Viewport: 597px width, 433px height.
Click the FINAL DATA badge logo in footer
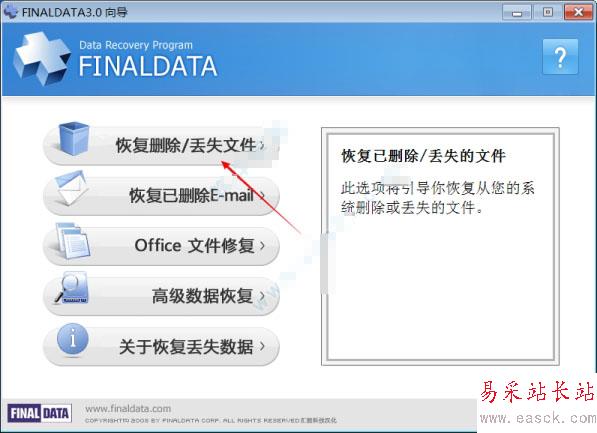(x=40, y=414)
